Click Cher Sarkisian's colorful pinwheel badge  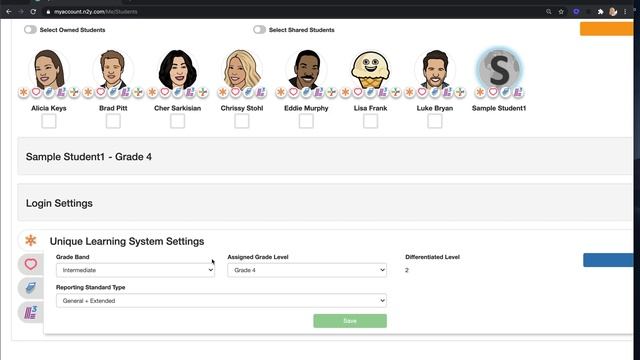click(203, 92)
